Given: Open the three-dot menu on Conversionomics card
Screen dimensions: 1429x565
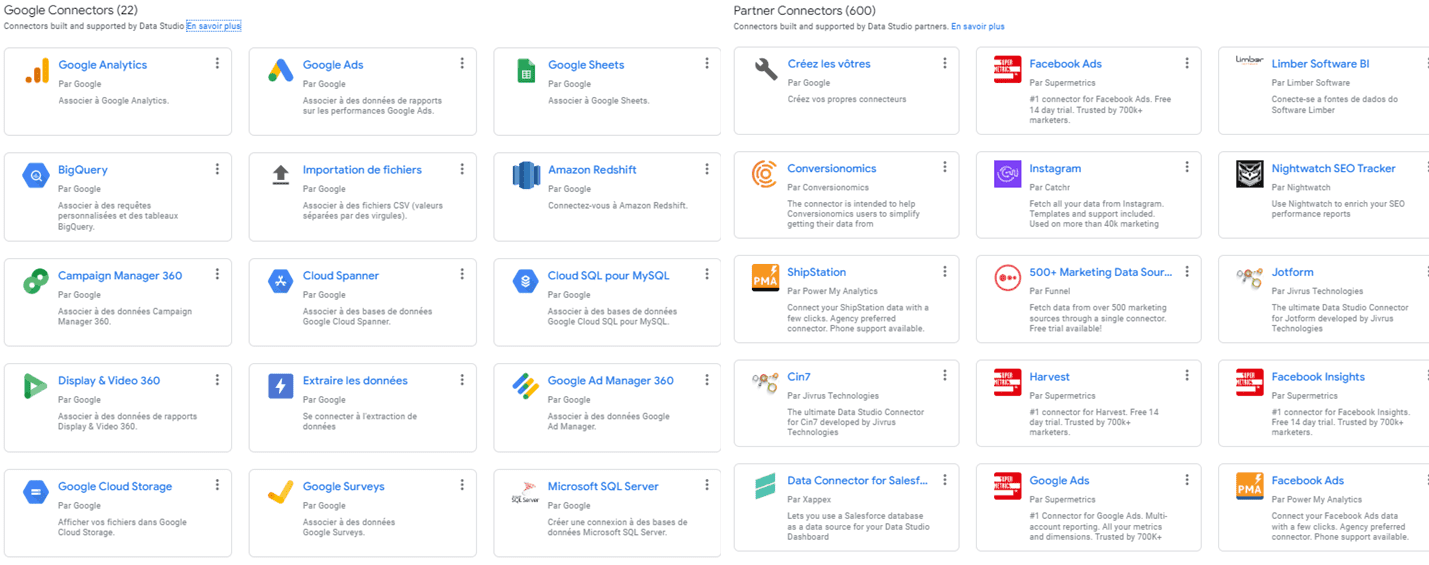Looking at the screenshot, I should click(x=945, y=167).
